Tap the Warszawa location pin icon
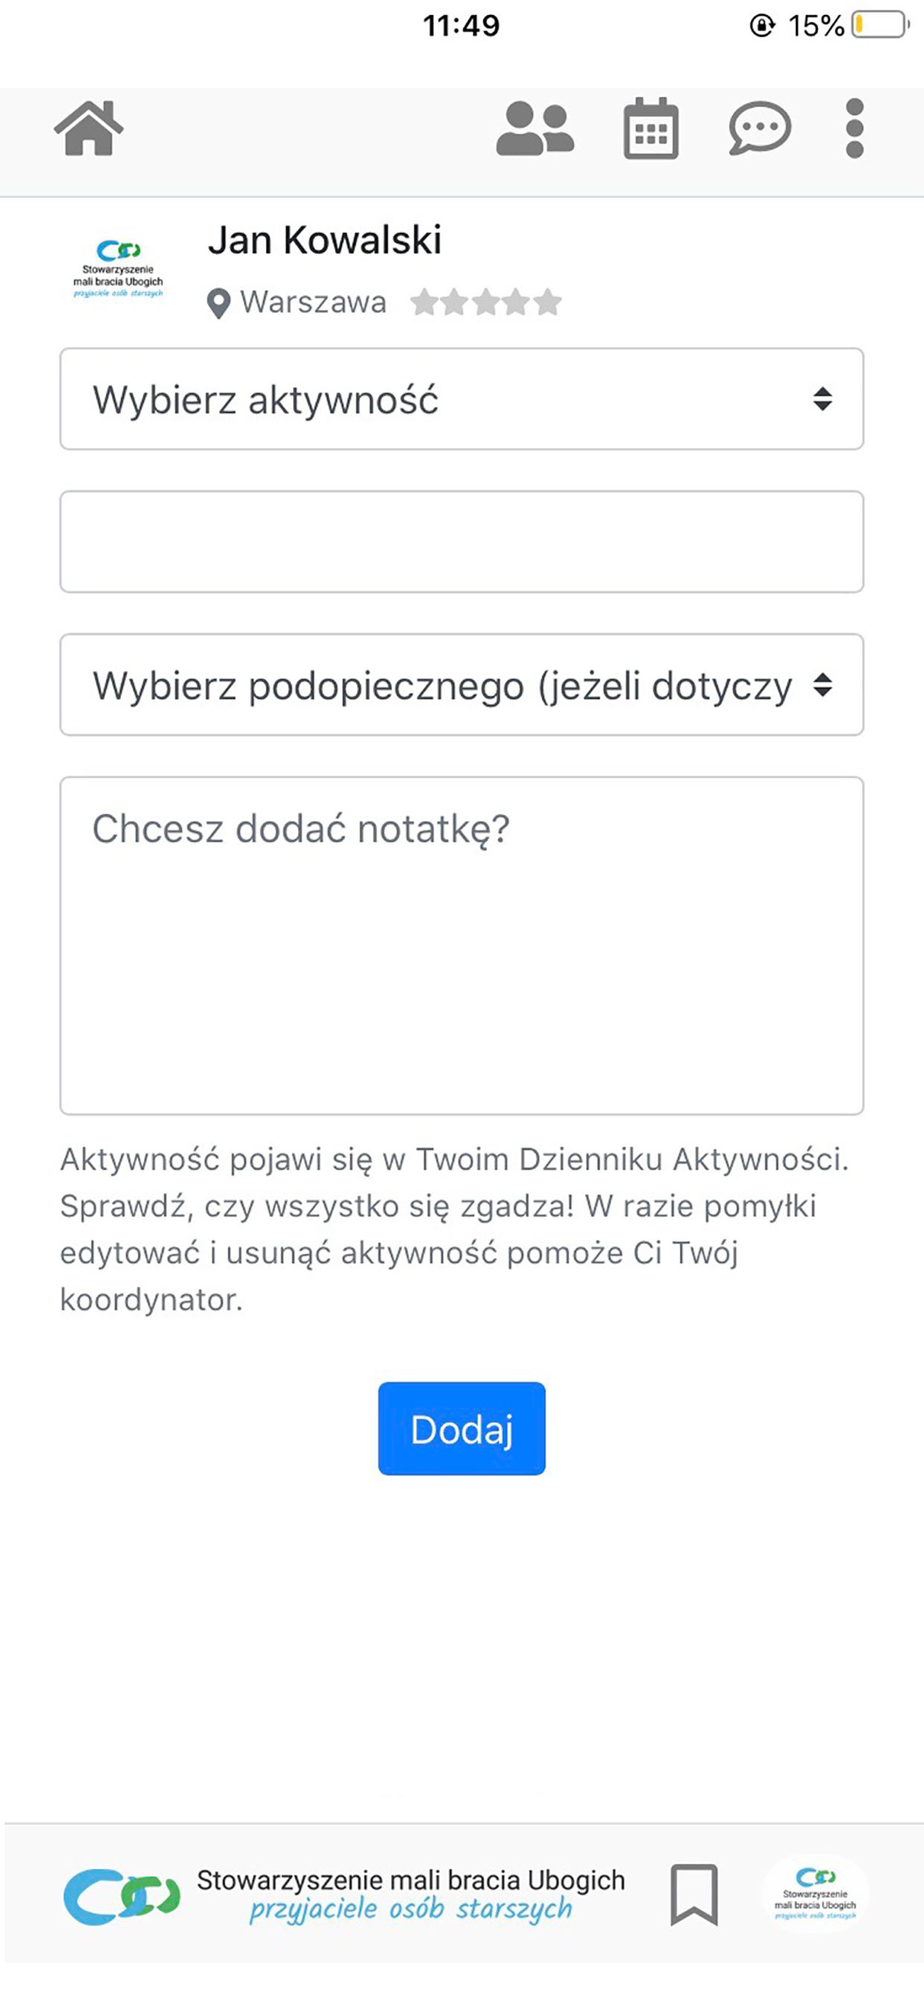The image size is (924, 2000). 218,303
